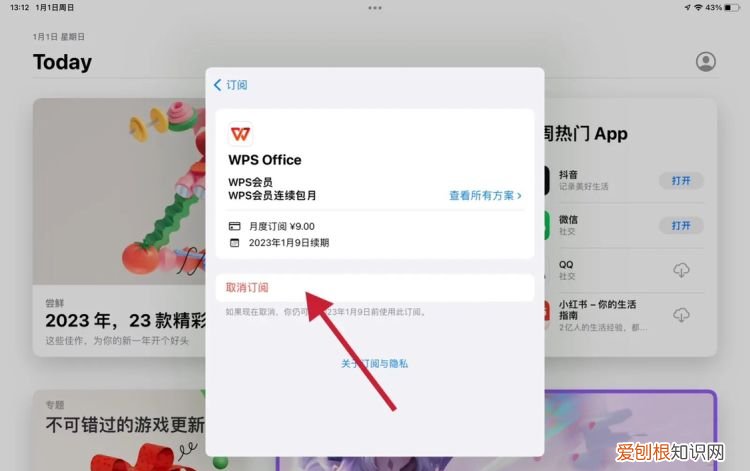Download 小红书 via cloud icon
Screen dimensions: 750x471
(681, 315)
